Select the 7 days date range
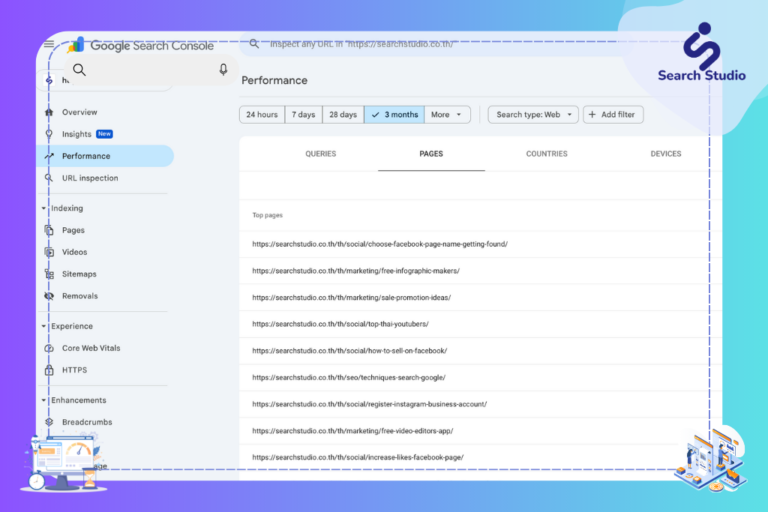 click(x=303, y=115)
